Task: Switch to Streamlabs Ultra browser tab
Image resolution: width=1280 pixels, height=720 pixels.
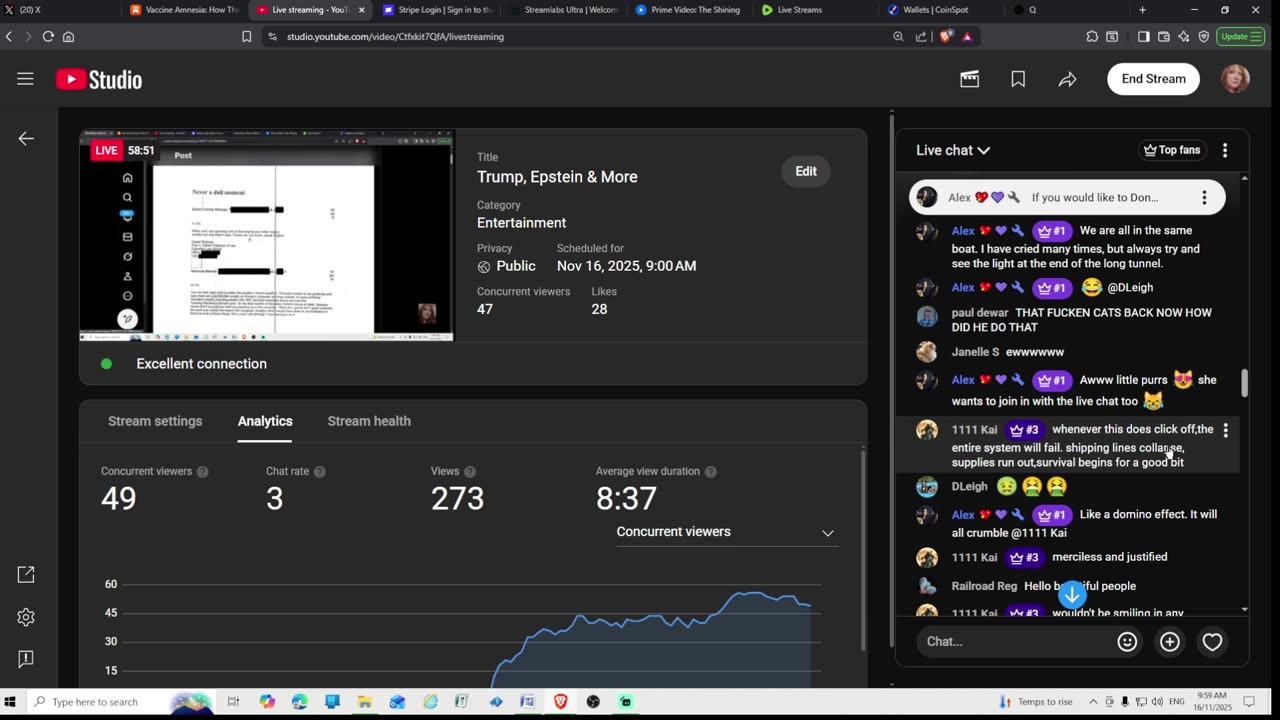Action: click(x=563, y=10)
